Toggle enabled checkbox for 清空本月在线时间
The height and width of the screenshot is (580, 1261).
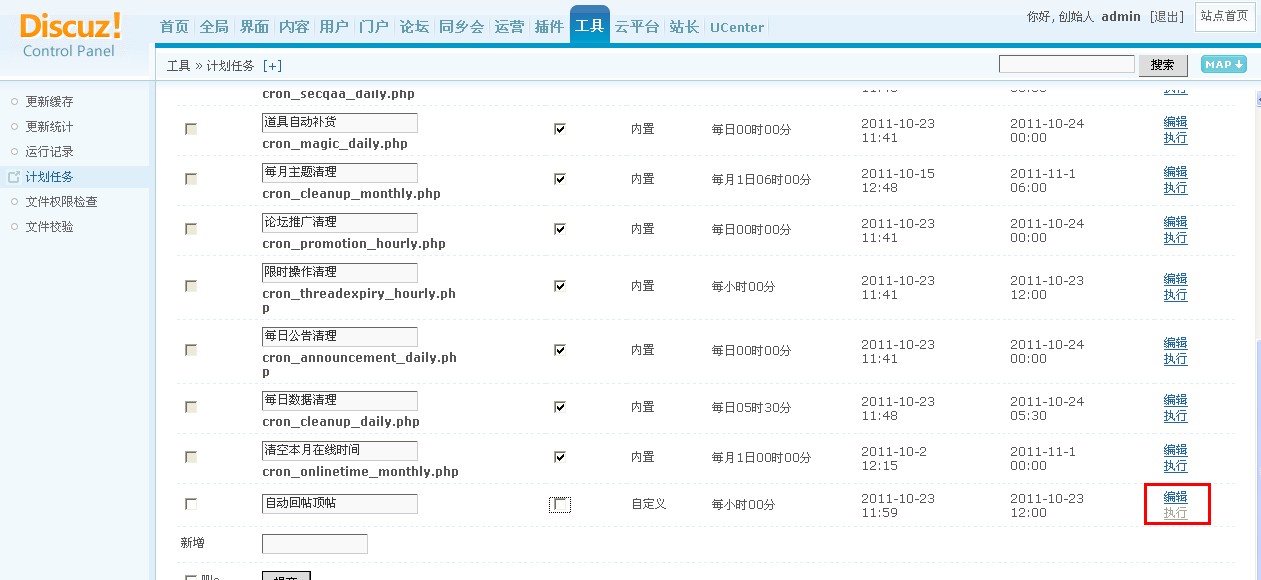pyautogui.click(x=560, y=457)
